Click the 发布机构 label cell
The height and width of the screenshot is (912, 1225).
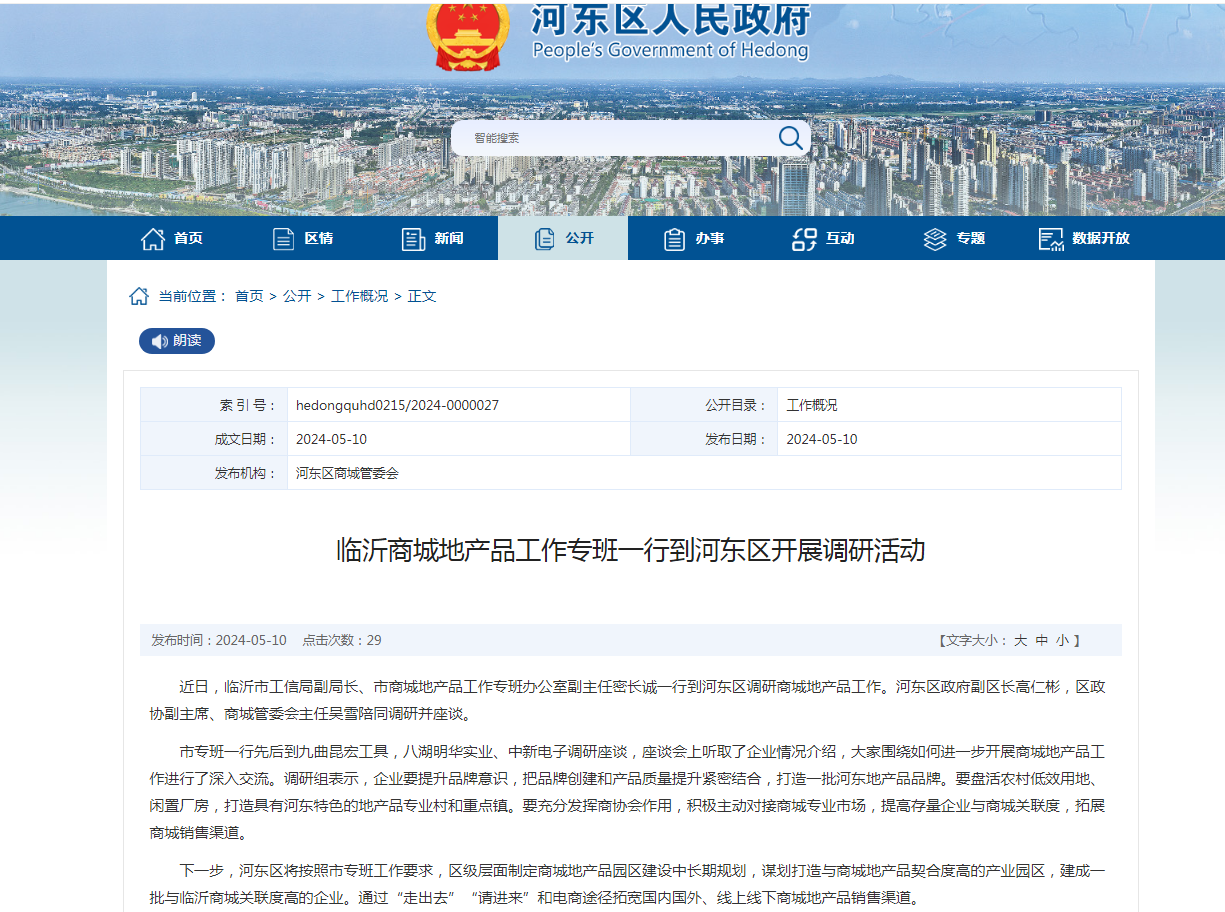coord(214,473)
